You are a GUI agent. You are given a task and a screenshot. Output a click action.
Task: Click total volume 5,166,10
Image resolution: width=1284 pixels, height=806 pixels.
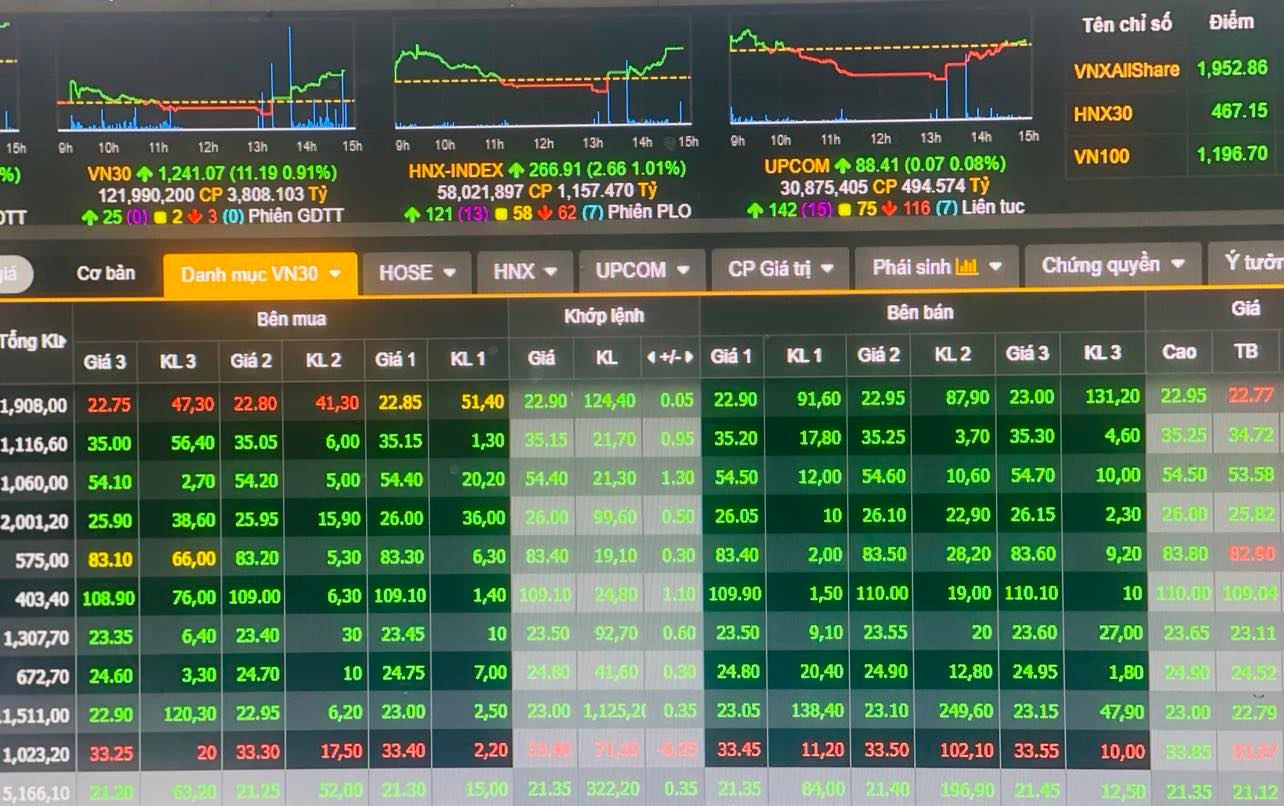click(x=35, y=794)
